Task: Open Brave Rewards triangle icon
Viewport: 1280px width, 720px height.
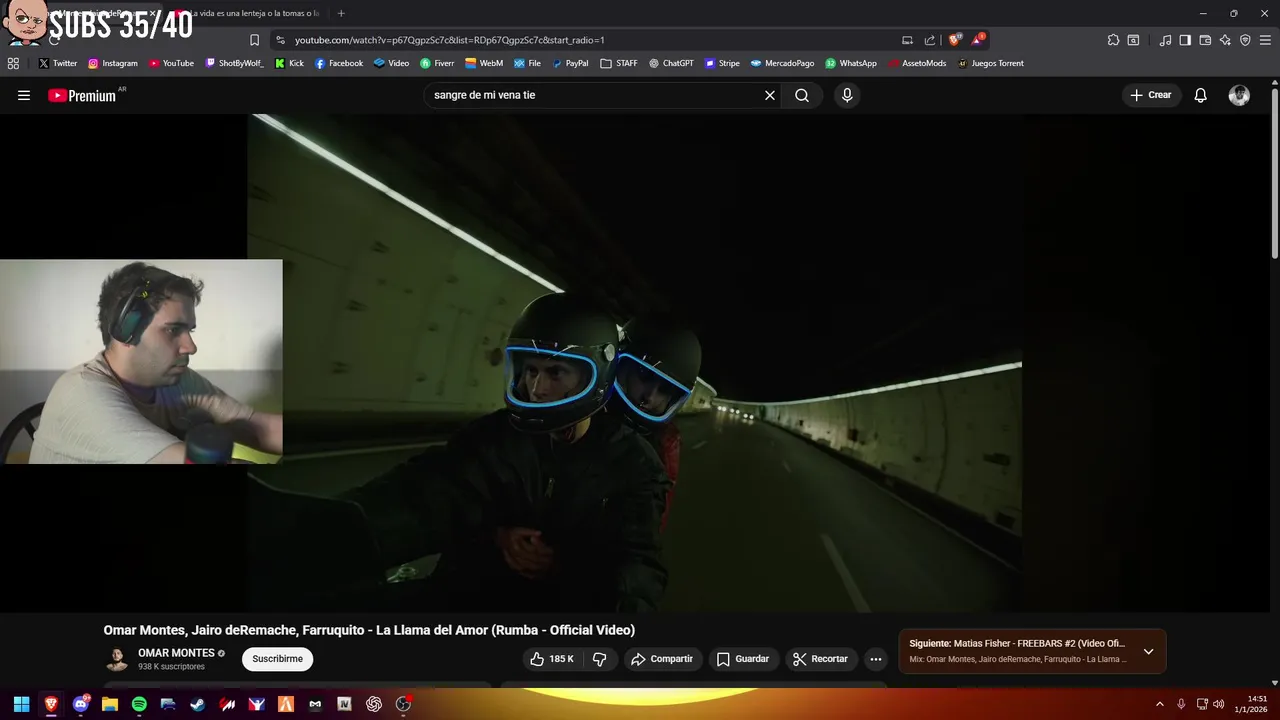Action: coord(978,40)
